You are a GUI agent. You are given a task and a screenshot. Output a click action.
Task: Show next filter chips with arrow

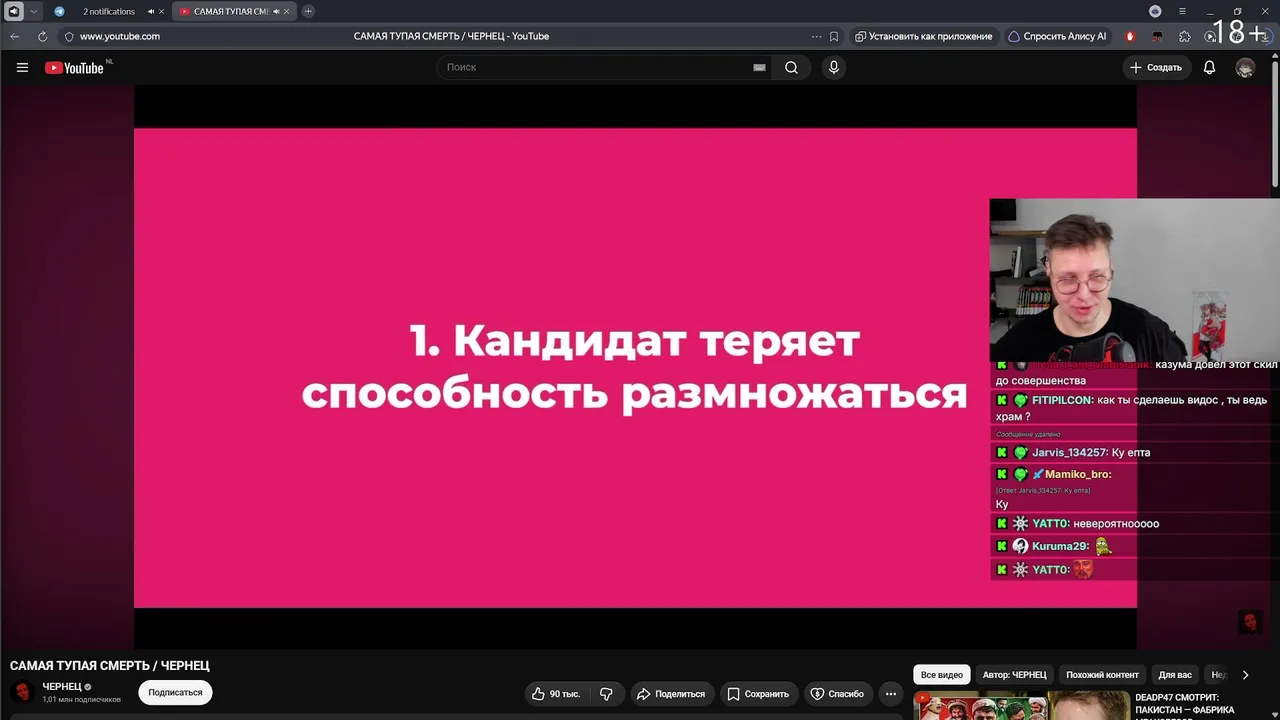pyautogui.click(x=1245, y=675)
